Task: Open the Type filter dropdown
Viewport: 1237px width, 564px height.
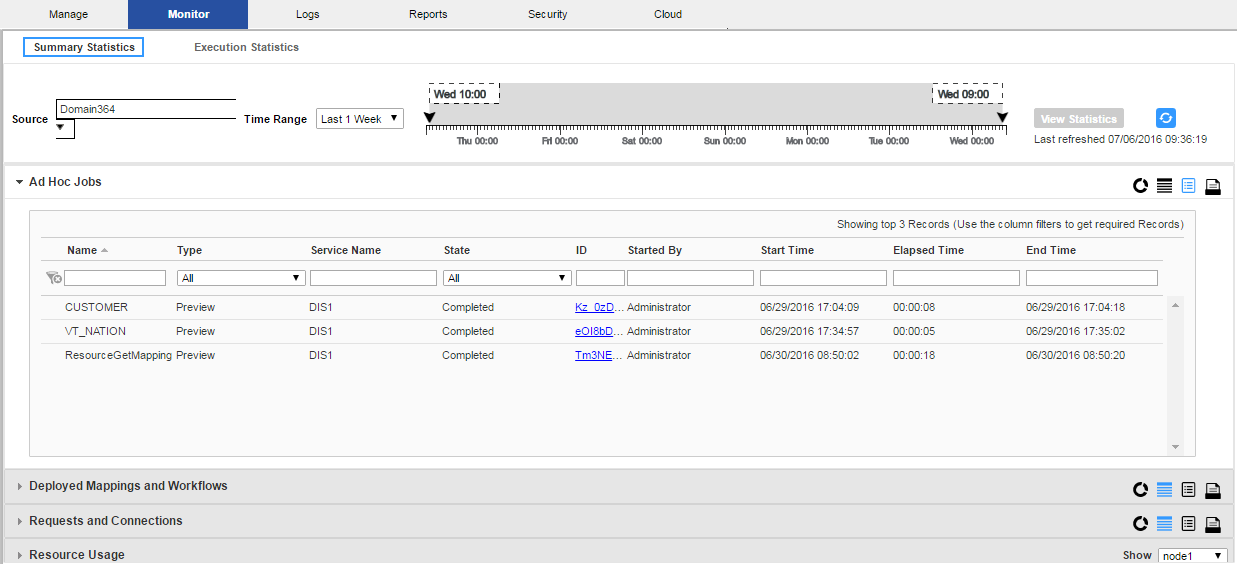Action: point(241,278)
